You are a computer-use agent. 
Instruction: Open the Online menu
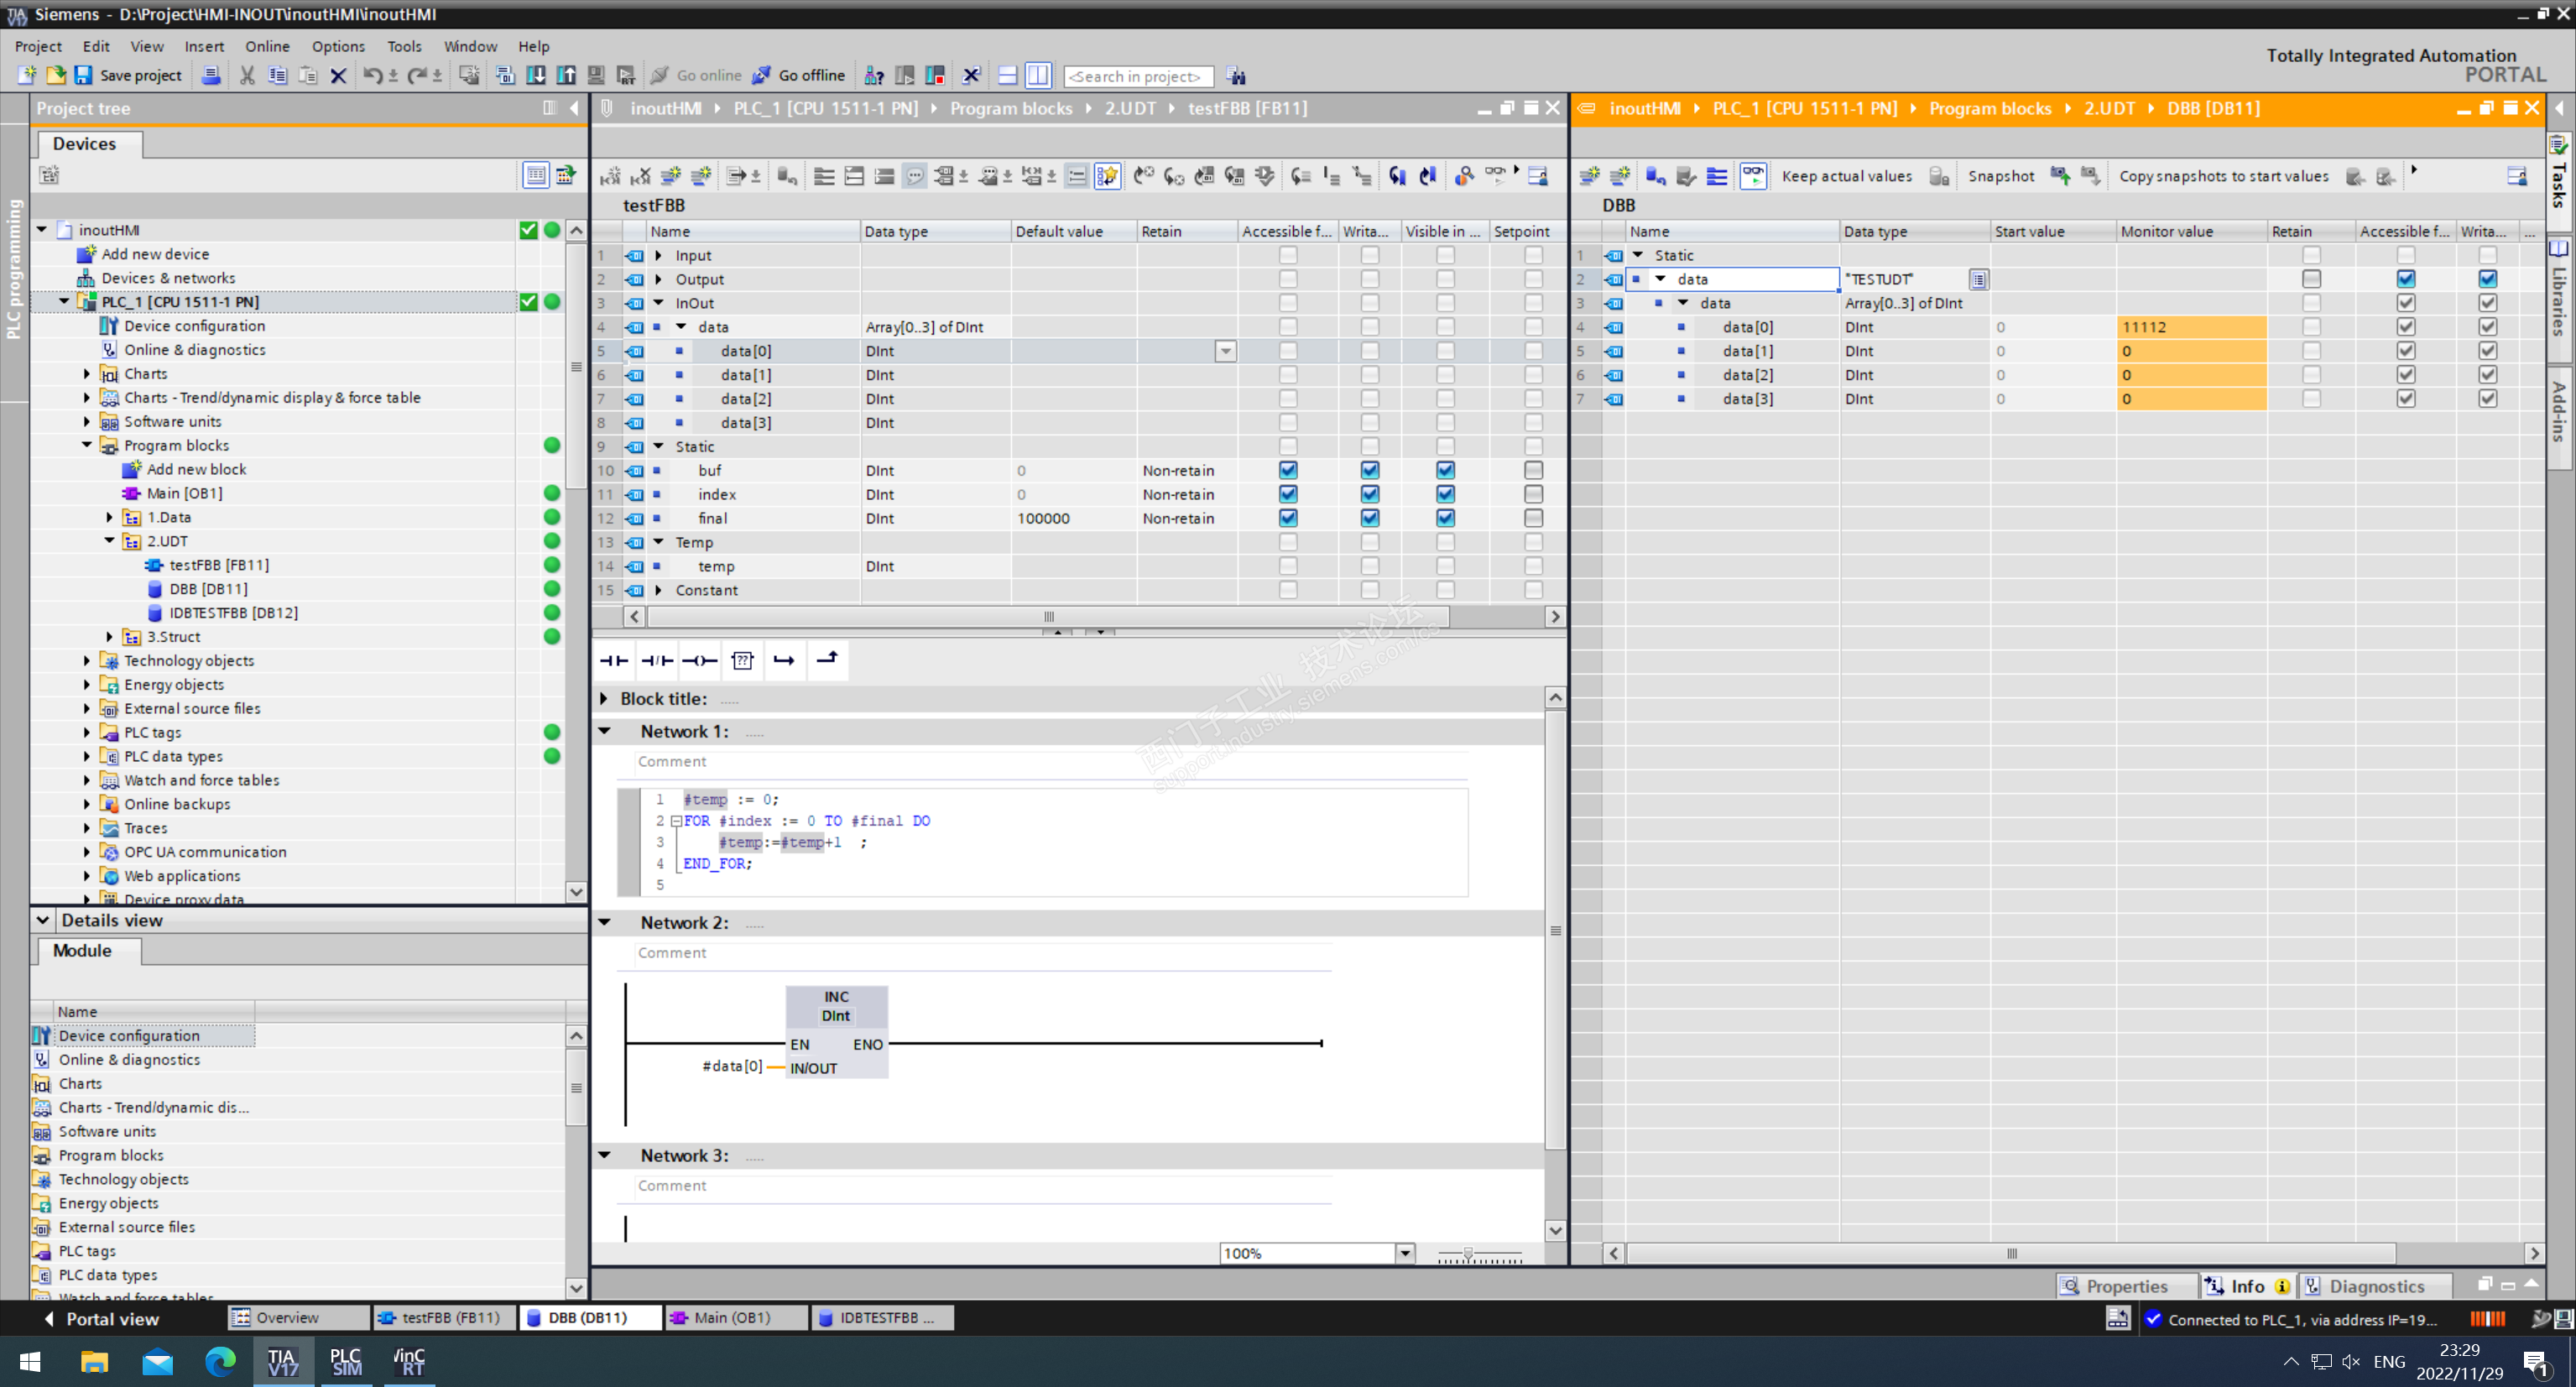(267, 46)
